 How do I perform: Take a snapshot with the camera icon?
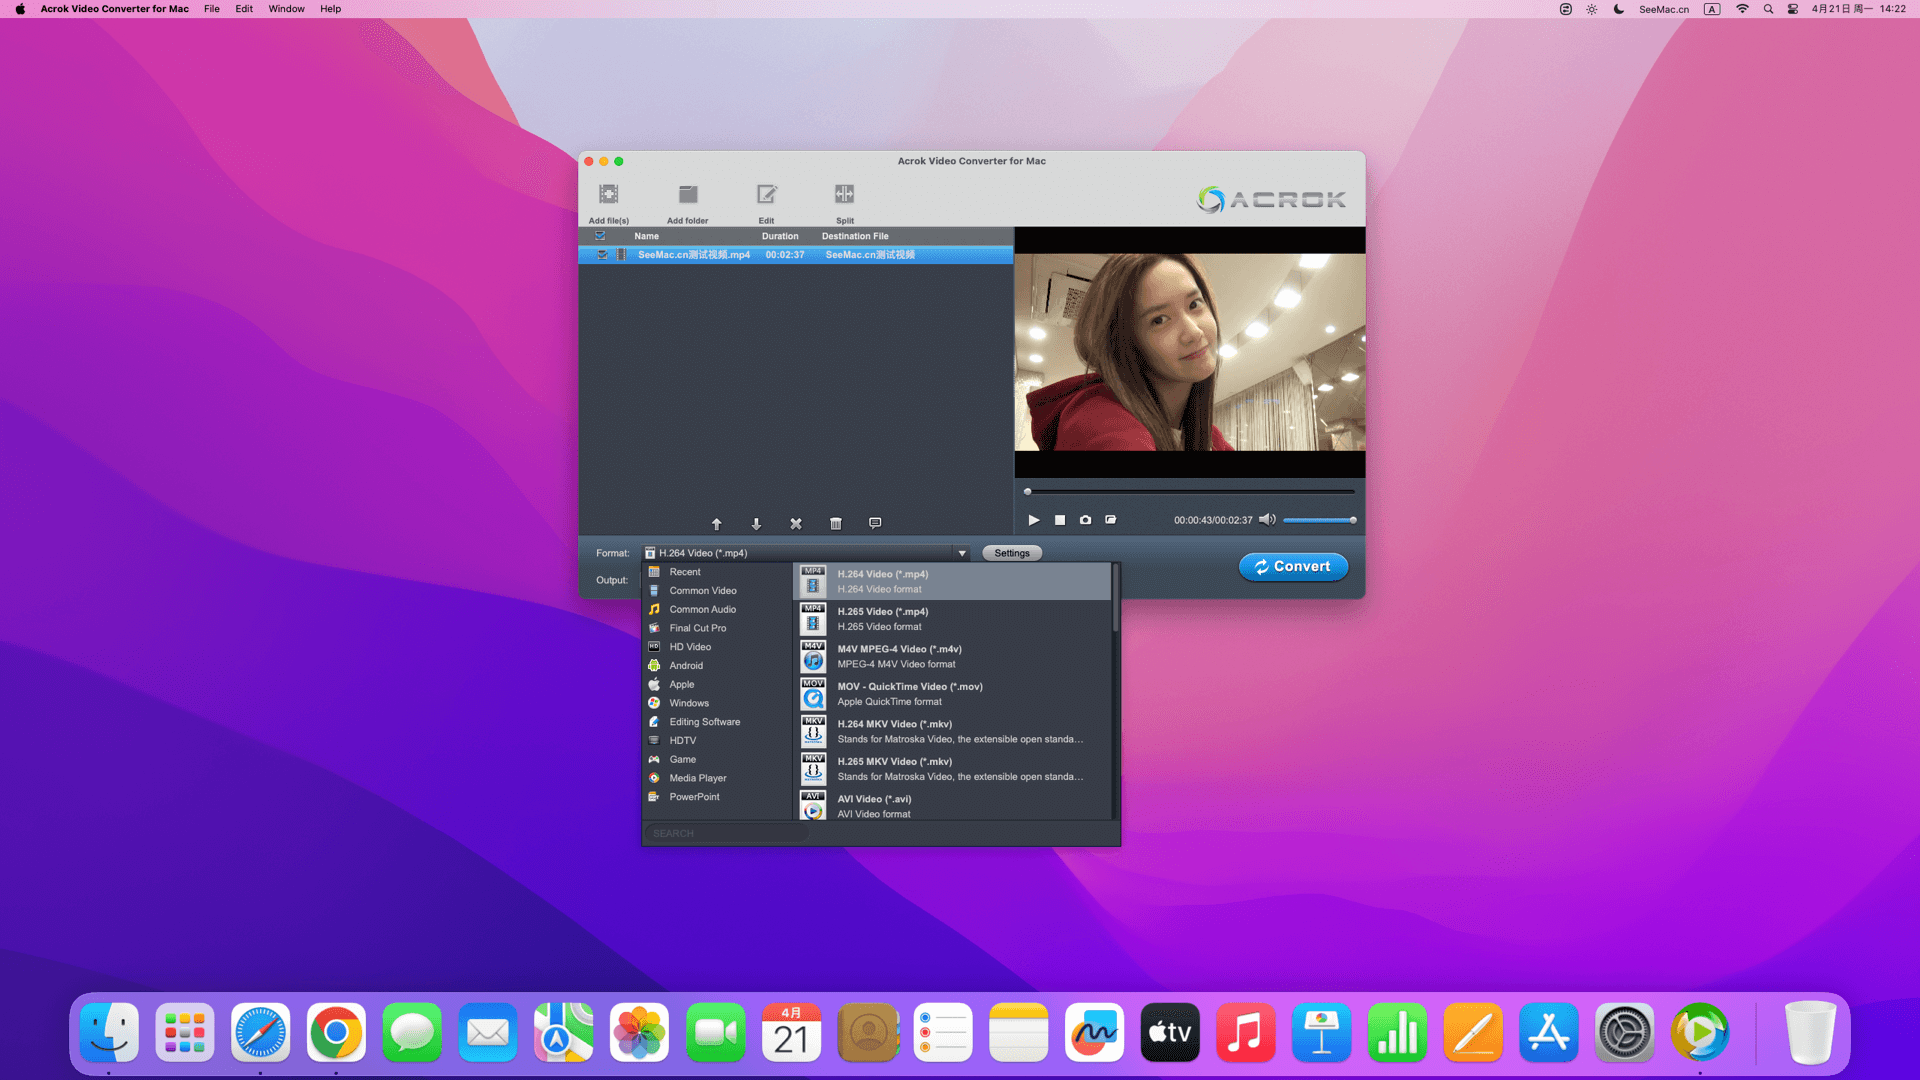pyautogui.click(x=1085, y=520)
